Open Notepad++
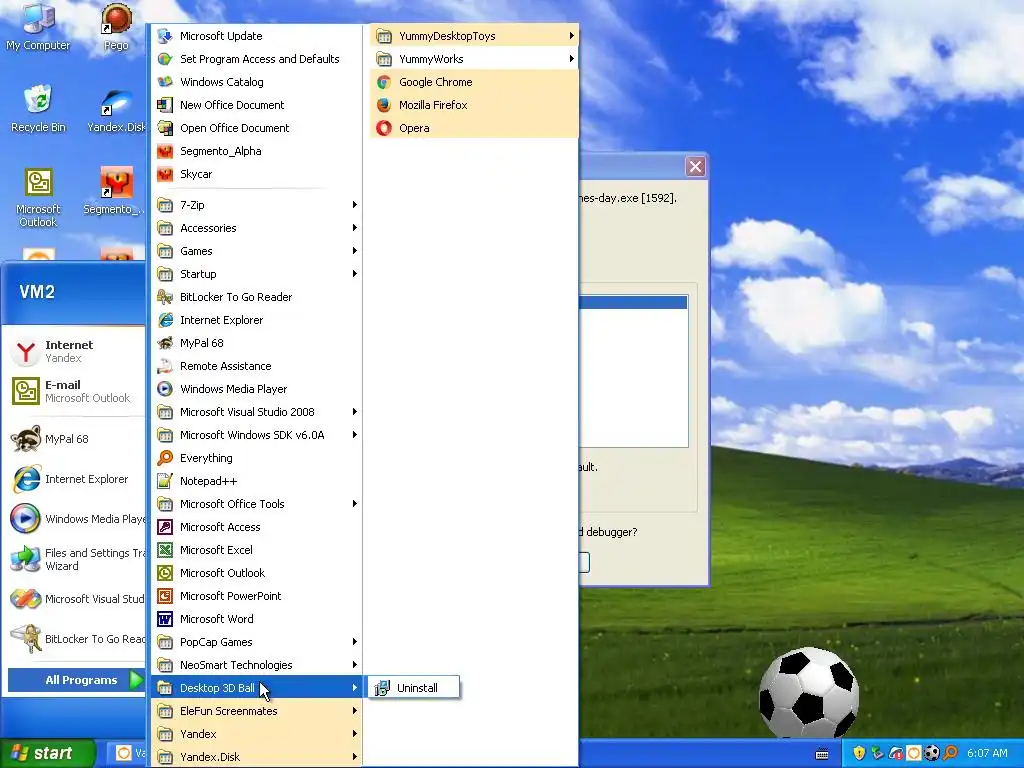The image size is (1024, 768). tap(257, 481)
